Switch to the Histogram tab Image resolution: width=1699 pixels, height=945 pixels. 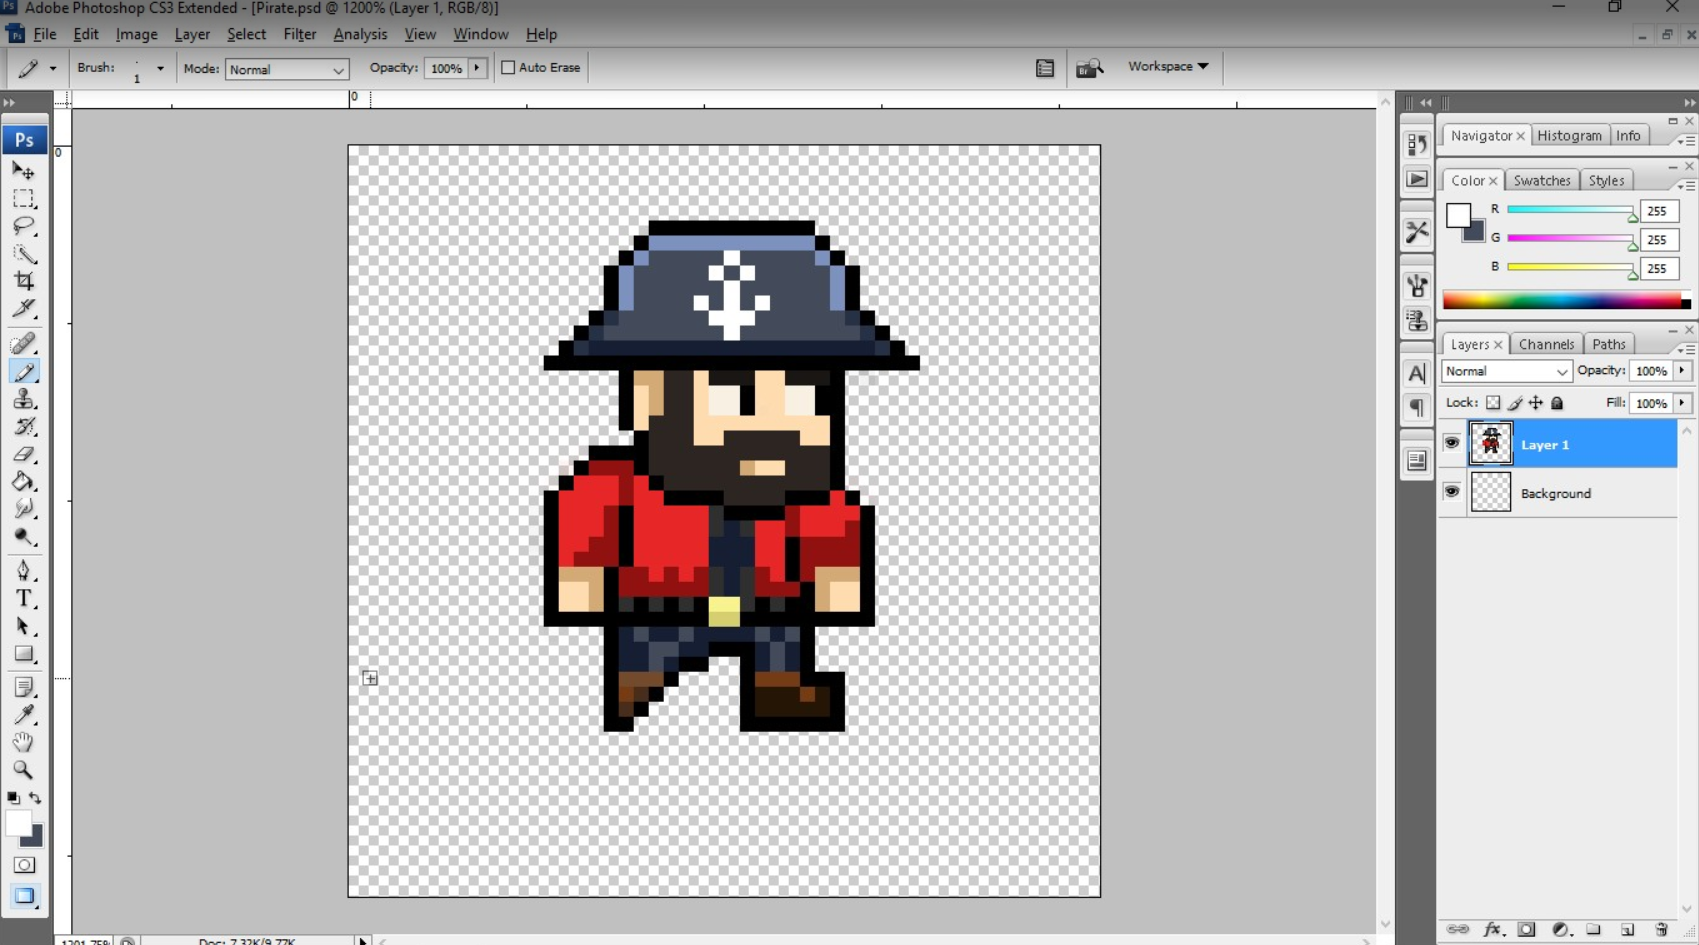[1569, 136]
